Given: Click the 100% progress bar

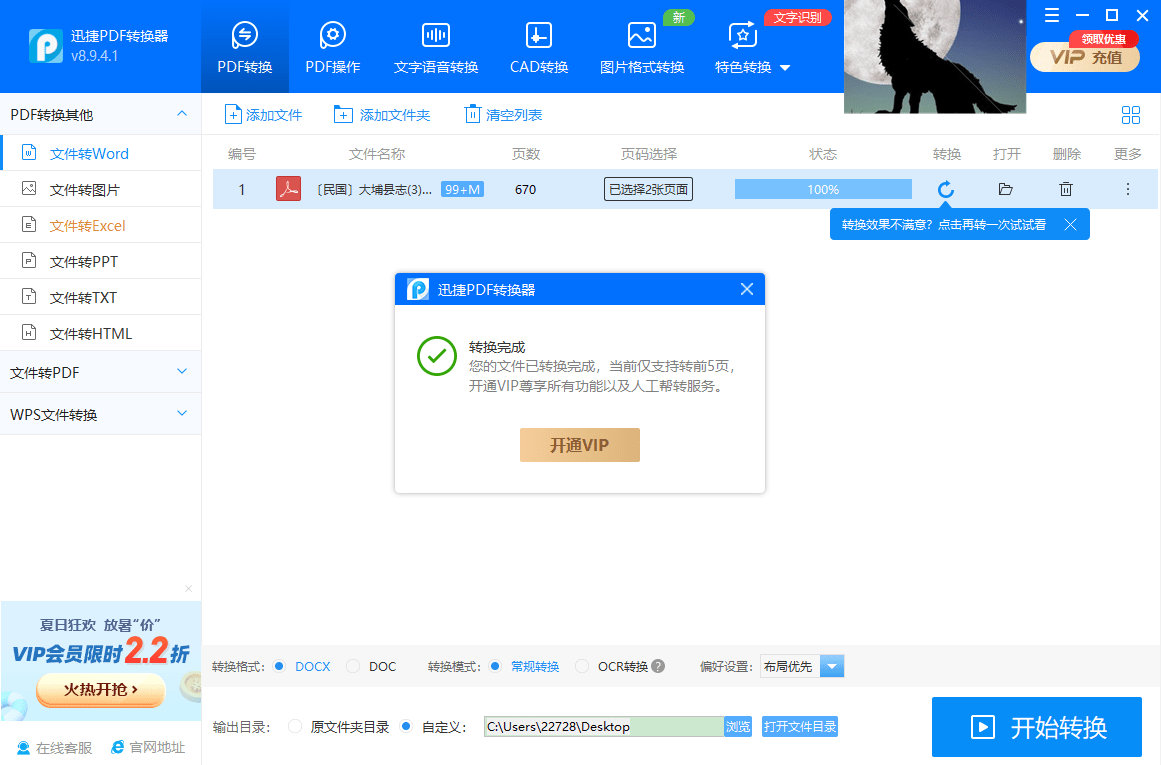Looking at the screenshot, I should [822, 188].
